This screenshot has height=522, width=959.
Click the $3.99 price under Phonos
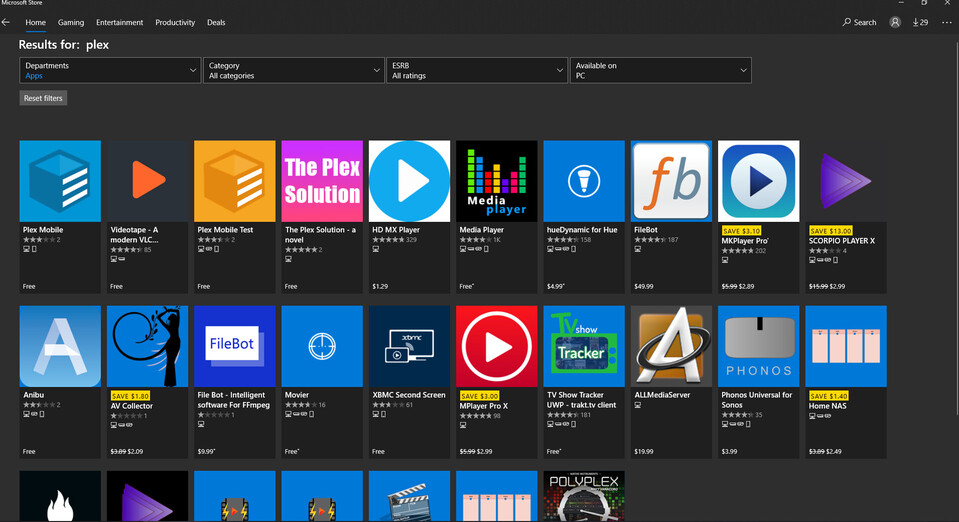[729, 452]
